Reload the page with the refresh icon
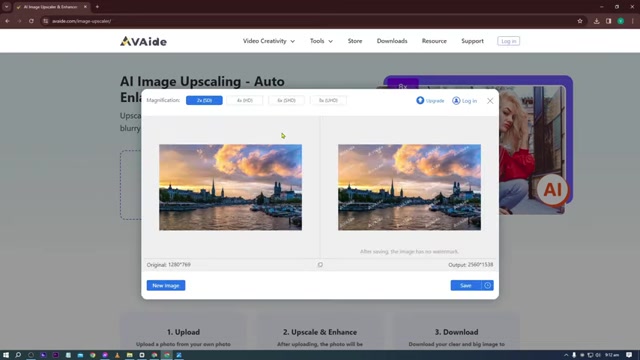 tap(31, 21)
